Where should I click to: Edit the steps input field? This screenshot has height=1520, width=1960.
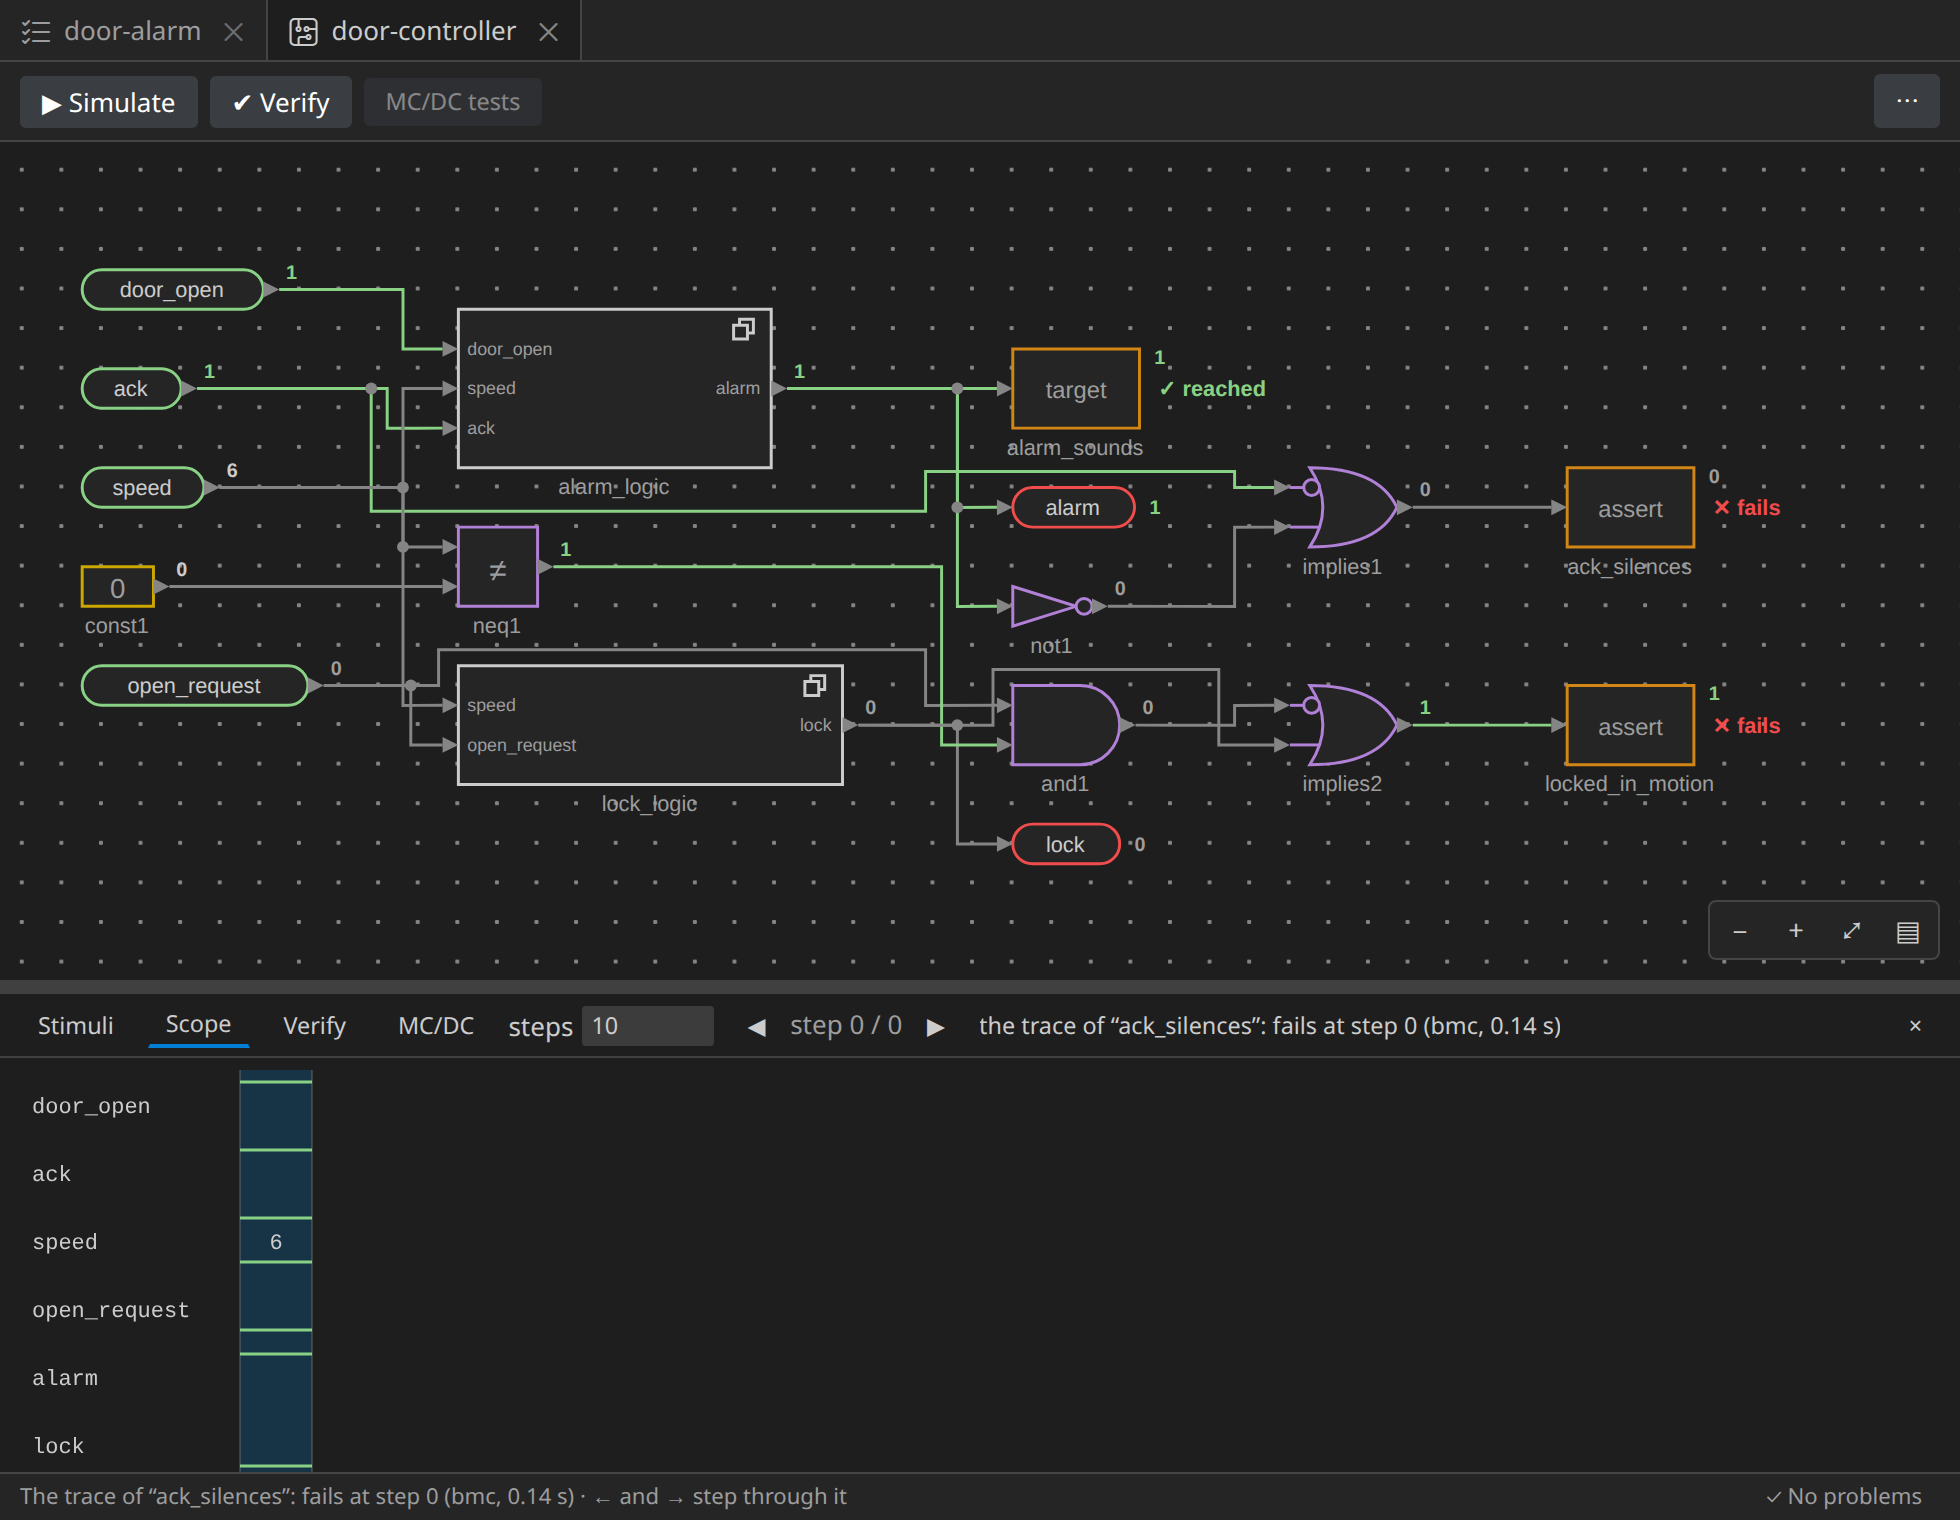coord(648,1026)
